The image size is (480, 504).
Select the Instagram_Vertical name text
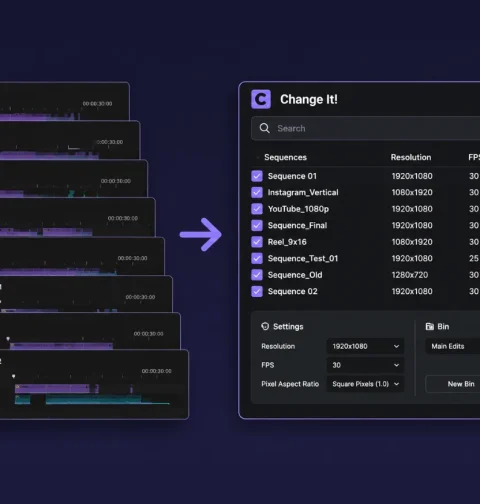pos(303,192)
